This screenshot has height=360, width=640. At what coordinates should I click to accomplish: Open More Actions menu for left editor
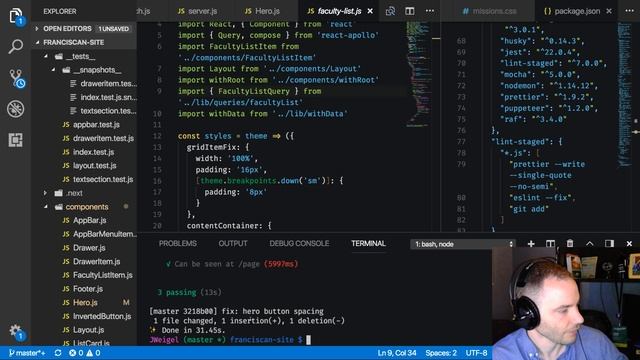point(430,11)
